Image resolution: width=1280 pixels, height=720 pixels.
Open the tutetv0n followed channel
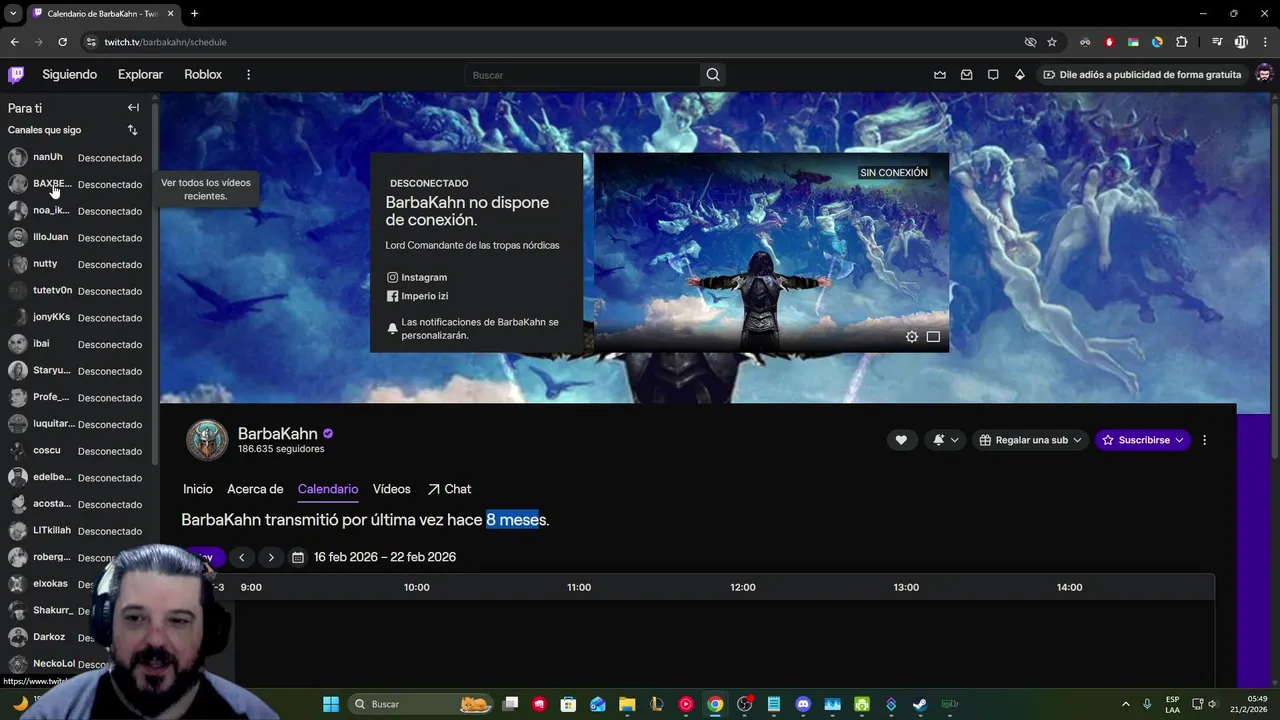tap(78, 291)
